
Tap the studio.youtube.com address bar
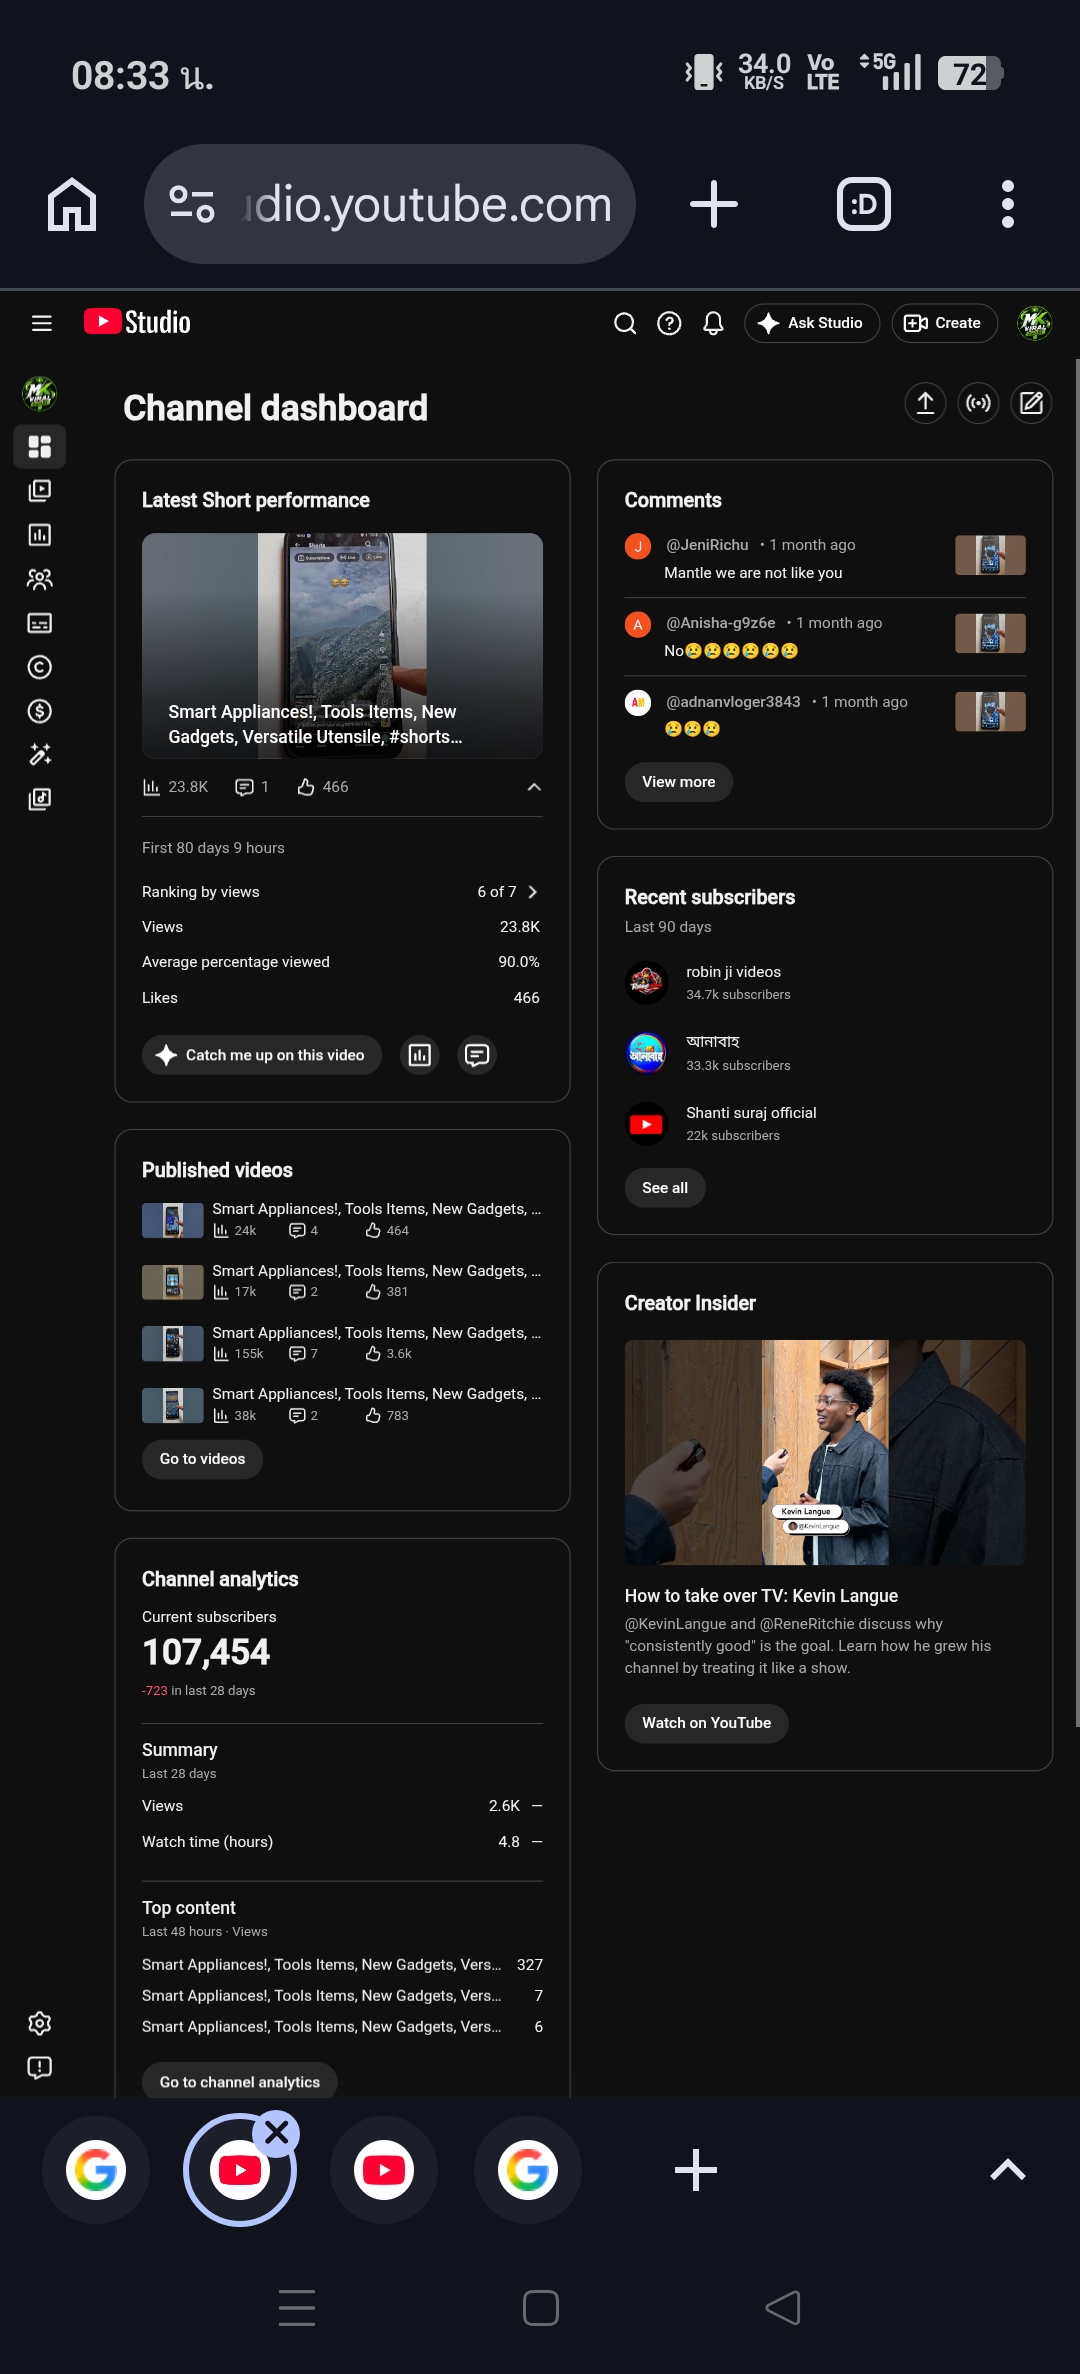coord(390,204)
